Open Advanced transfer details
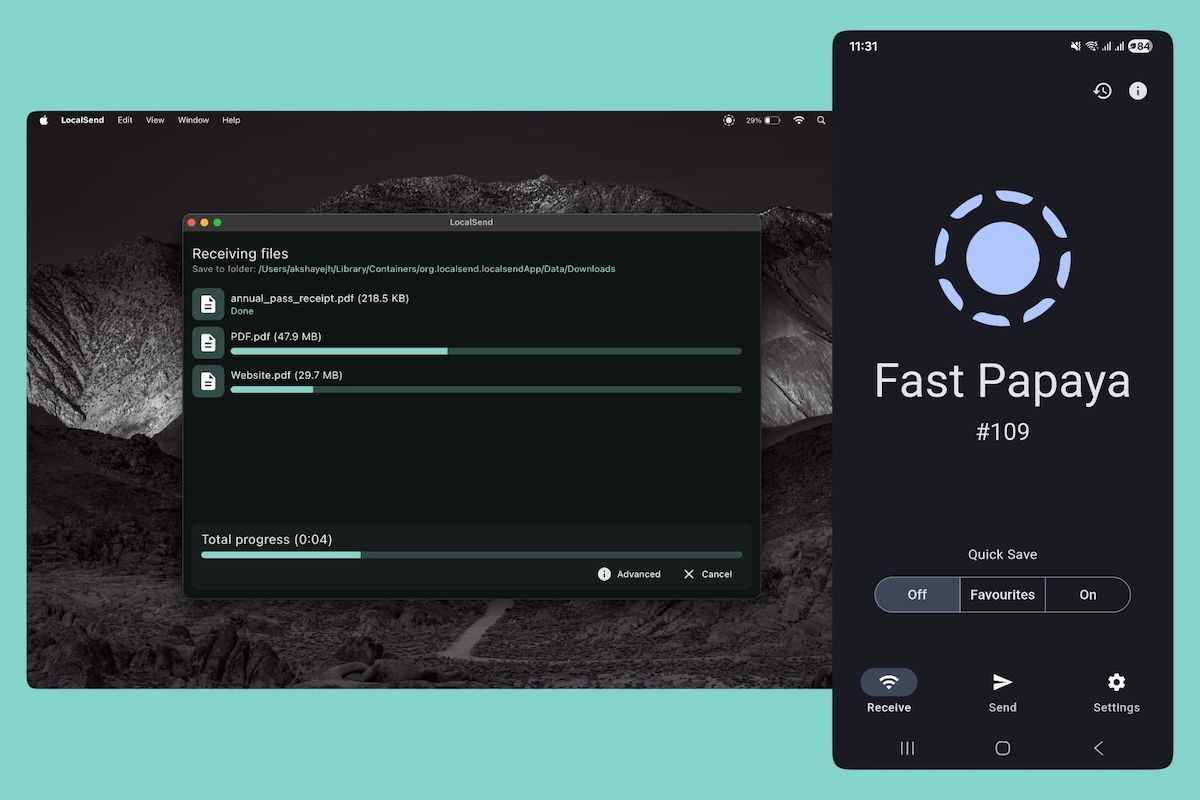Viewport: 1200px width, 800px height. [629, 574]
